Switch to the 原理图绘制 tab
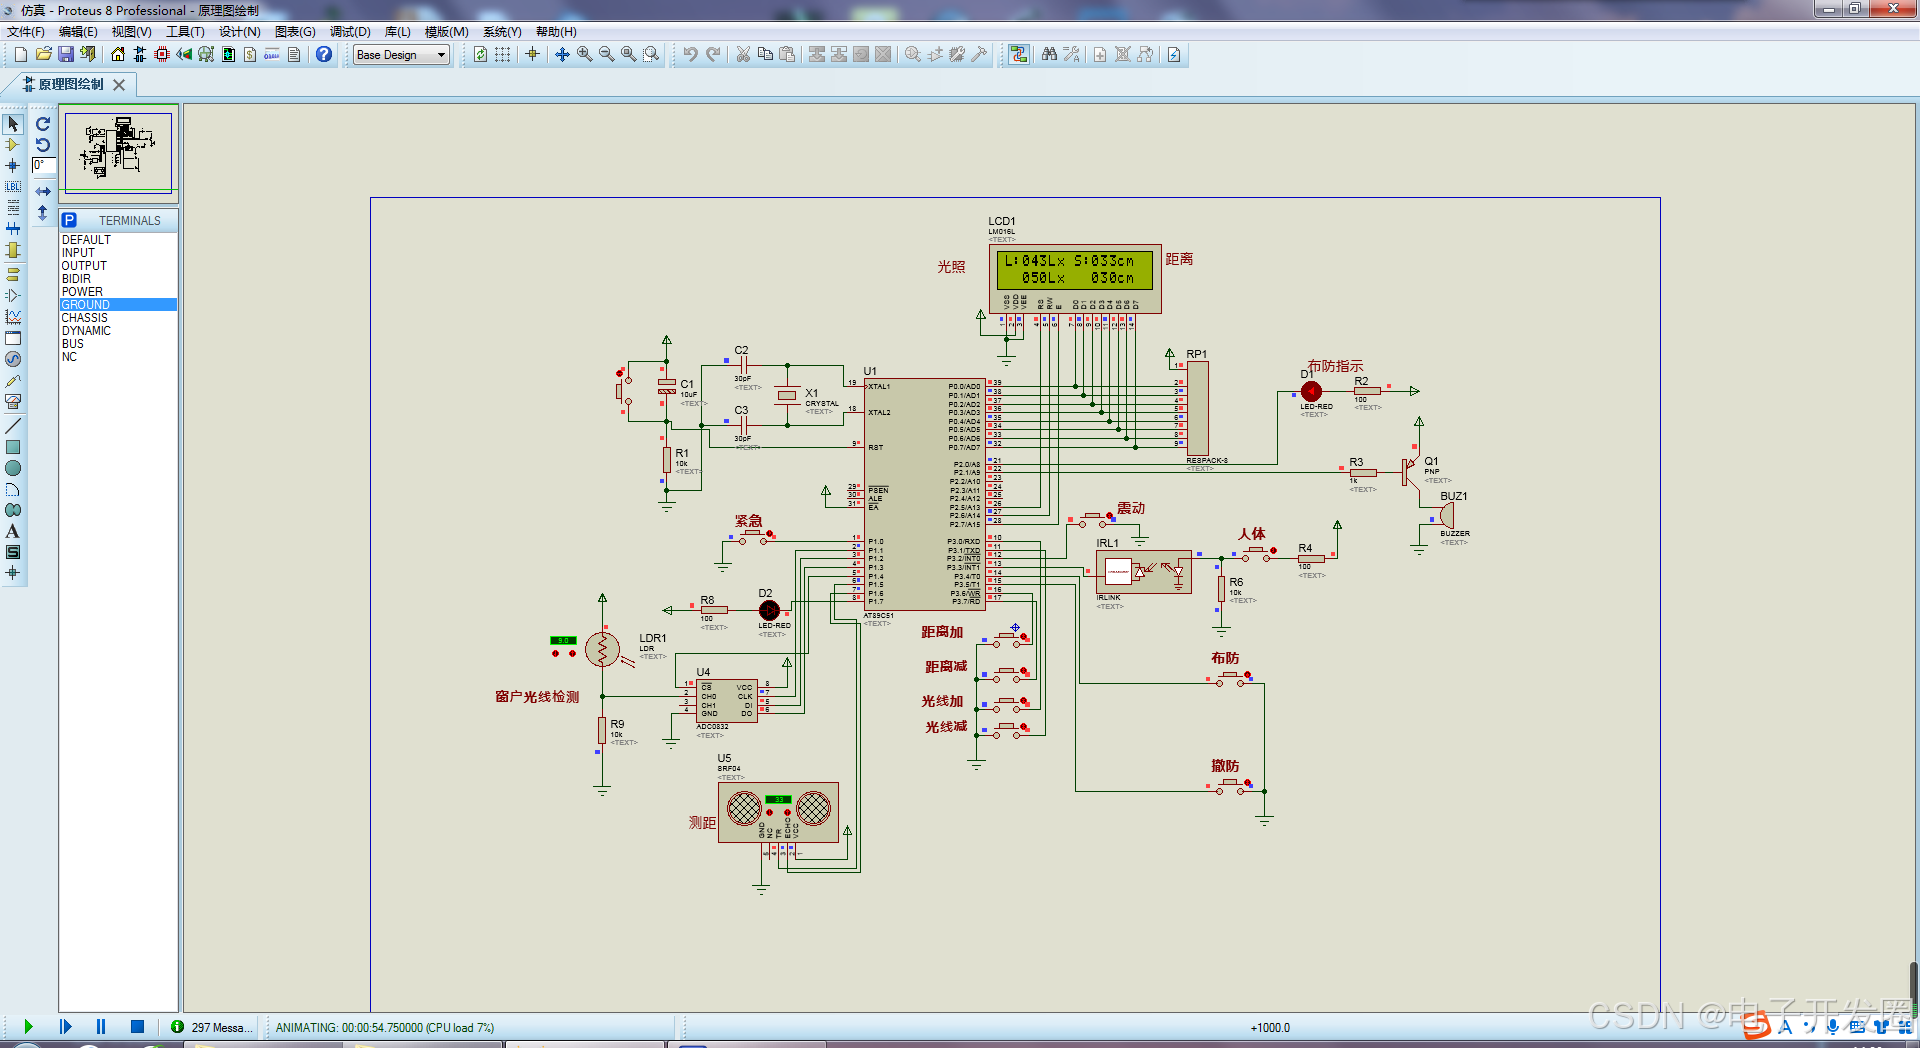 click(70, 84)
